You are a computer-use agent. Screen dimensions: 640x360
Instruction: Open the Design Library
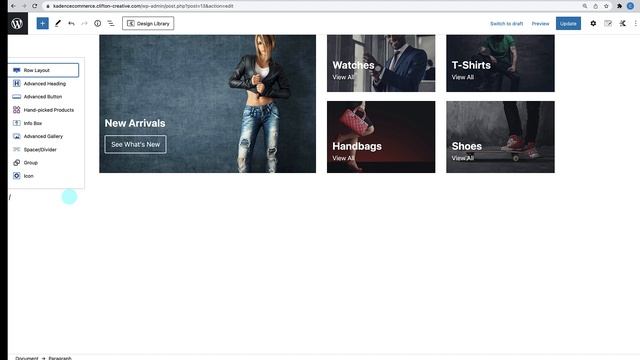tap(148, 23)
